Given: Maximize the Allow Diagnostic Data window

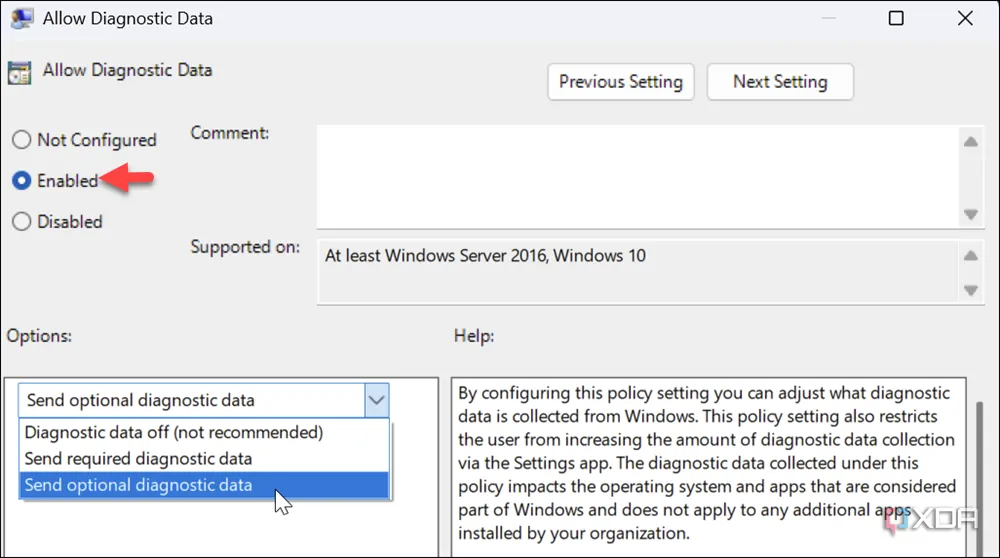Looking at the screenshot, I should click(x=896, y=19).
